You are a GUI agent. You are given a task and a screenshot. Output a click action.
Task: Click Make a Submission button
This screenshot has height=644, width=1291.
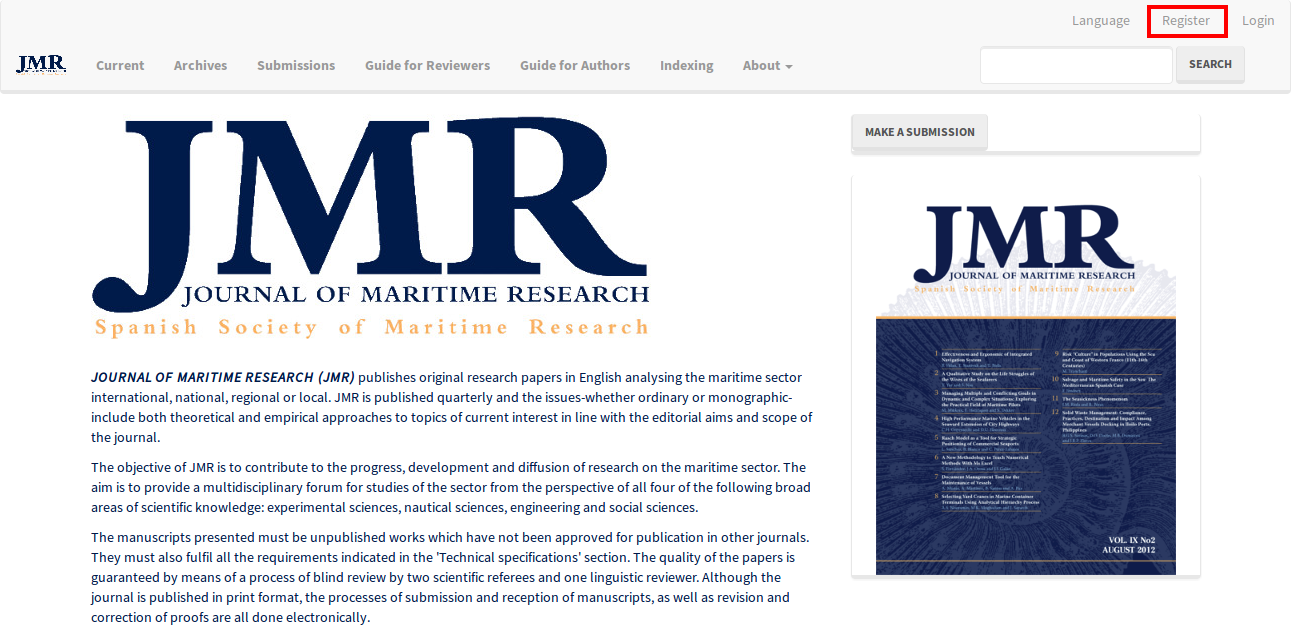(x=919, y=132)
